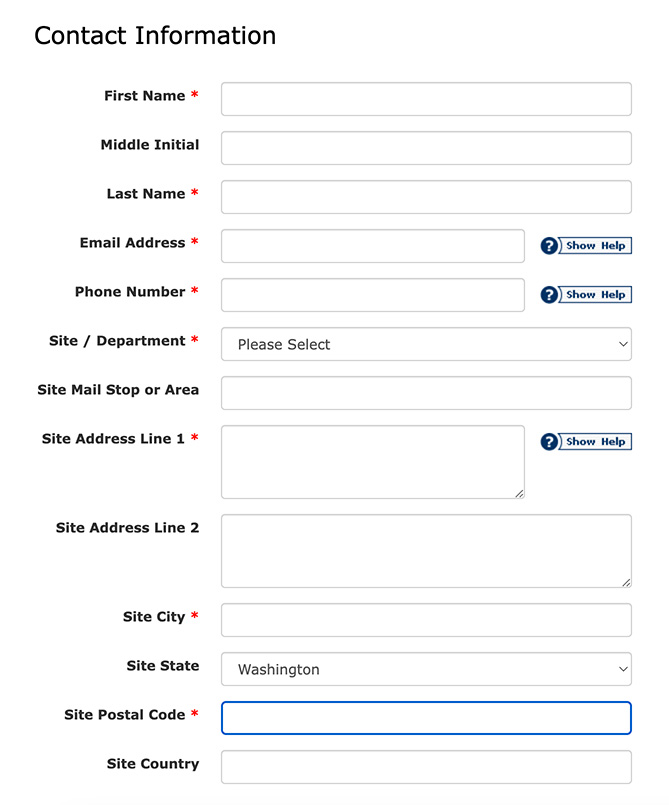This screenshot has height=805, width=669.
Task: Focus the Email Address input field
Action: tap(372, 245)
